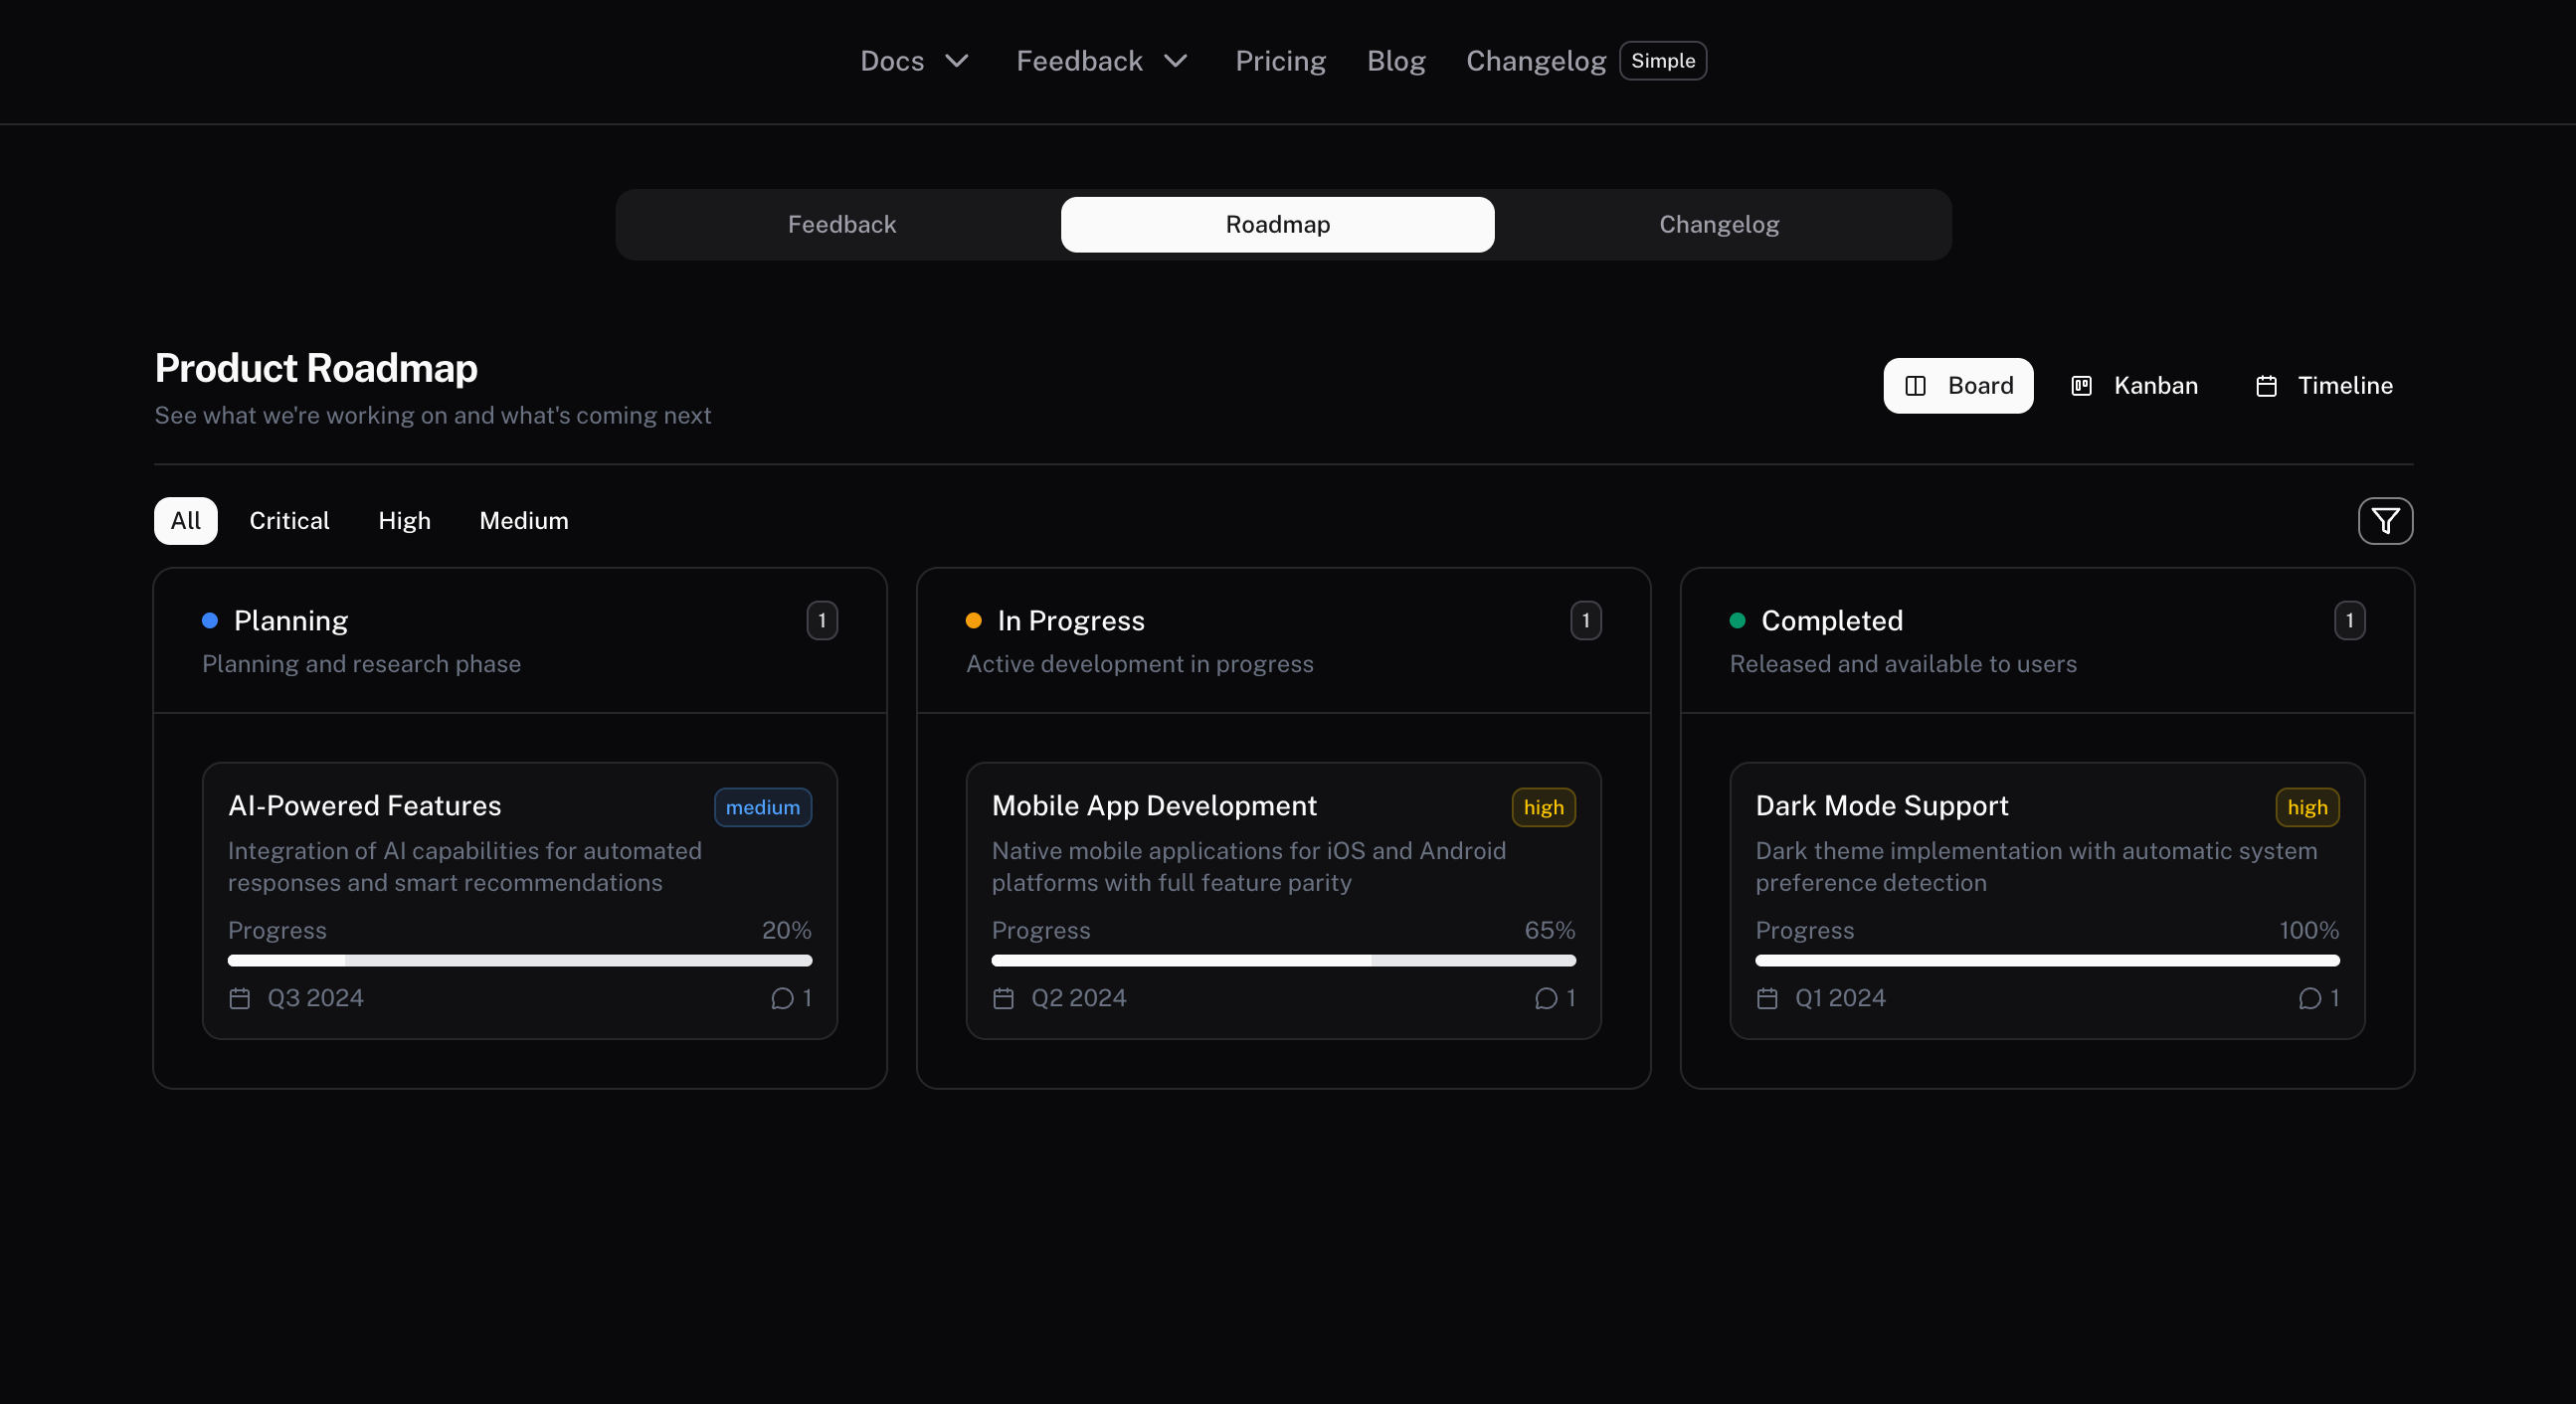Open comments on AI-Powered Features card
The width and height of the screenshot is (2576, 1404).
783,998
